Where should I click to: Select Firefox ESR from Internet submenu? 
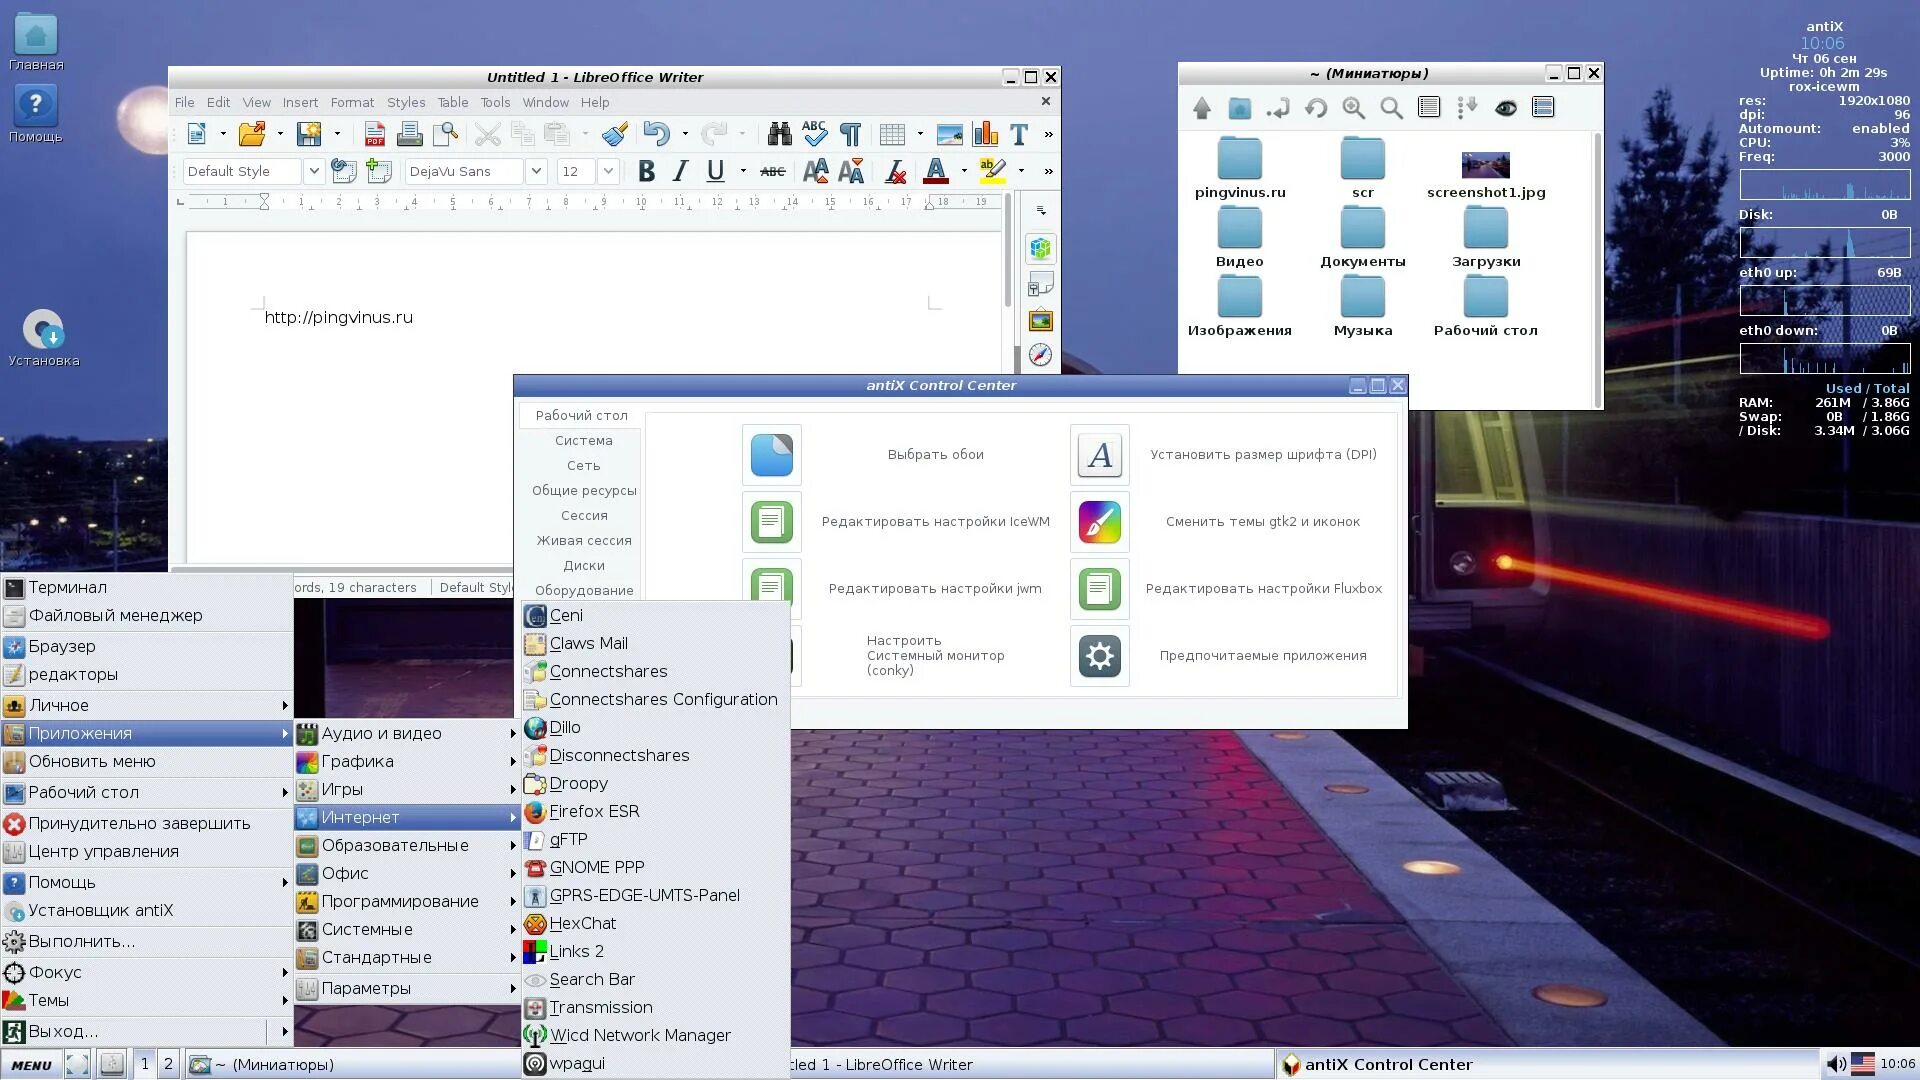pos(594,812)
